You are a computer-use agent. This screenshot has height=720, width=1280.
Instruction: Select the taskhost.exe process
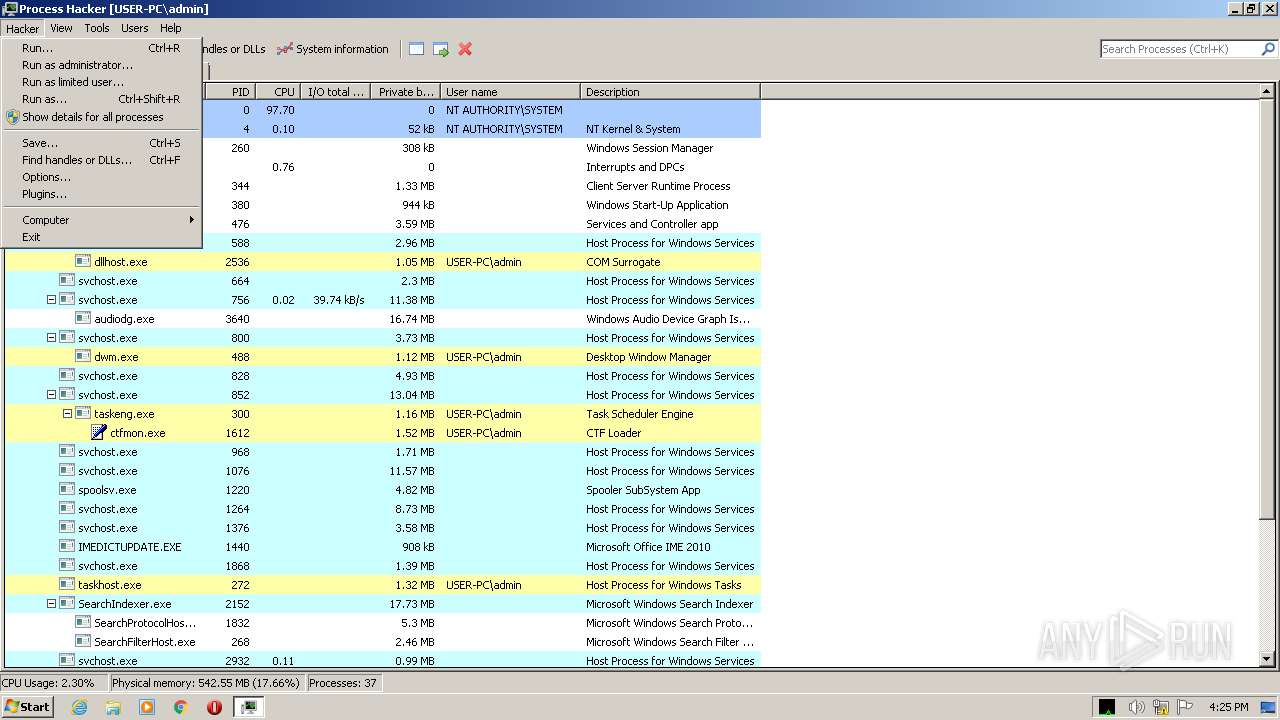383,585
